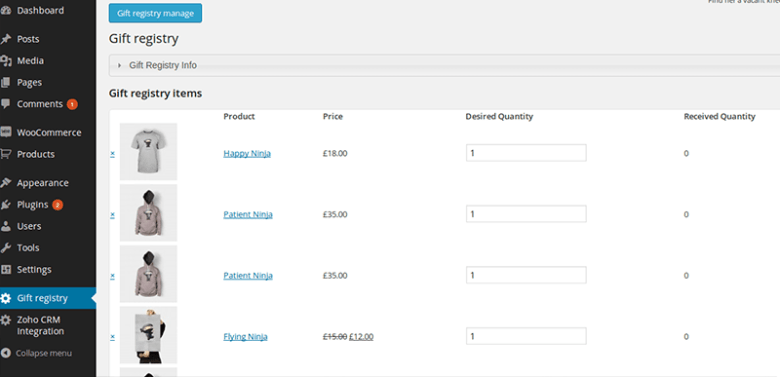780x377 pixels.
Task: Click the Plugins plug icon
Action: point(5,204)
